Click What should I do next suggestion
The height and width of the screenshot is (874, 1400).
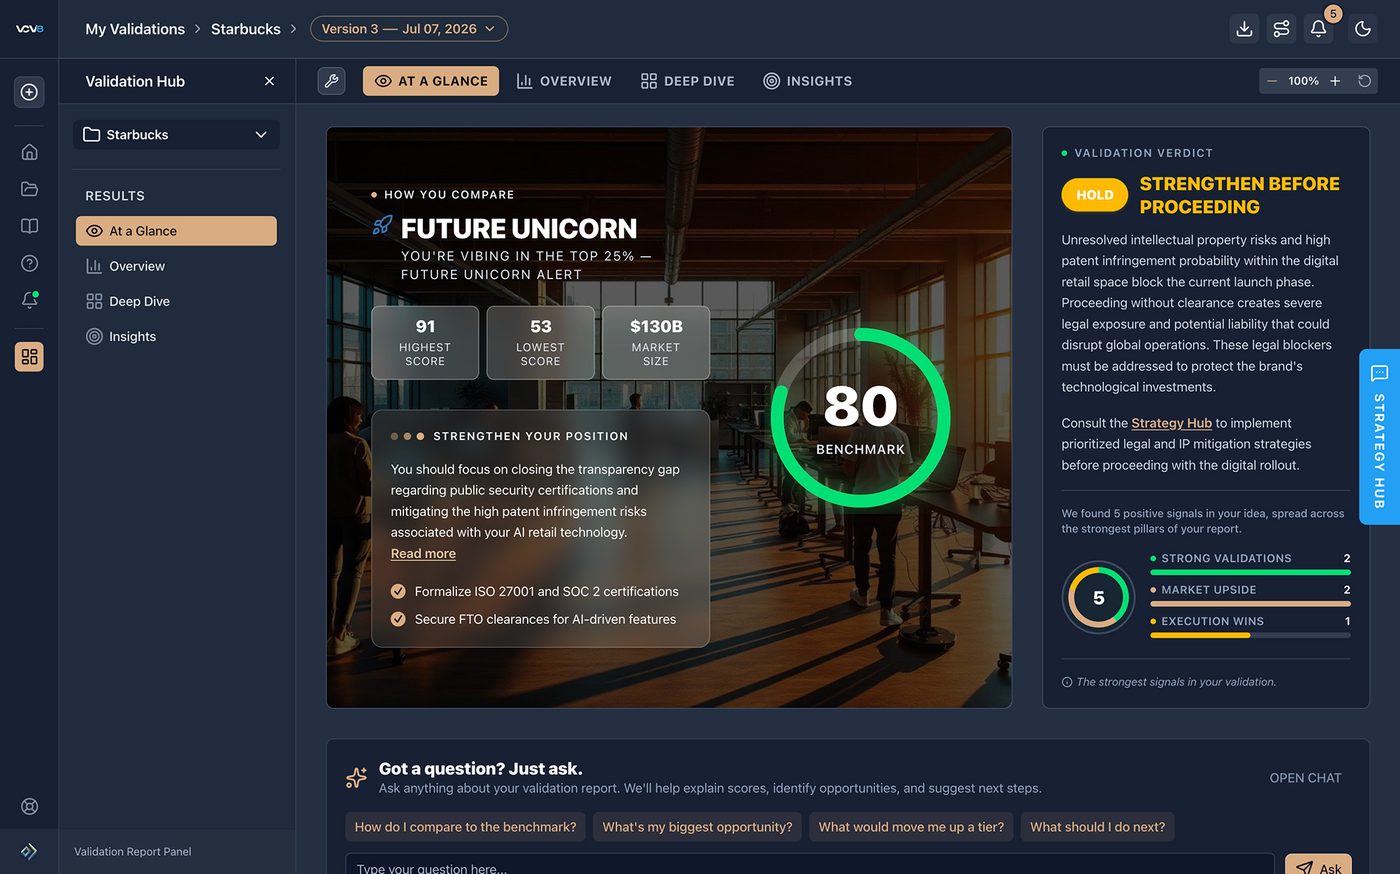(x=1097, y=827)
